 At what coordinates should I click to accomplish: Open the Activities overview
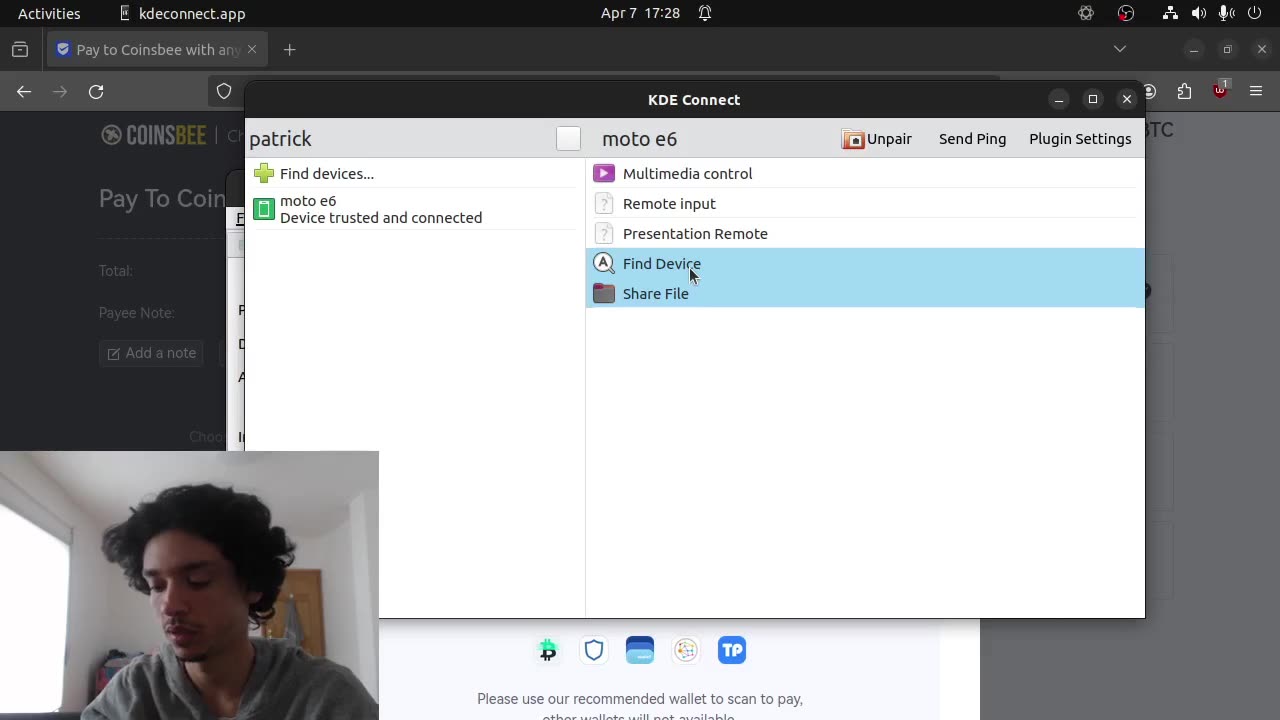tap(49, 13)
